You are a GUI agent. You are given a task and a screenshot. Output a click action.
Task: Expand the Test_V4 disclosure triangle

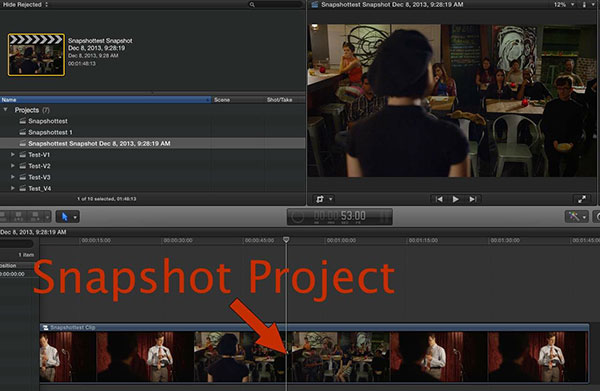[13, 188]
